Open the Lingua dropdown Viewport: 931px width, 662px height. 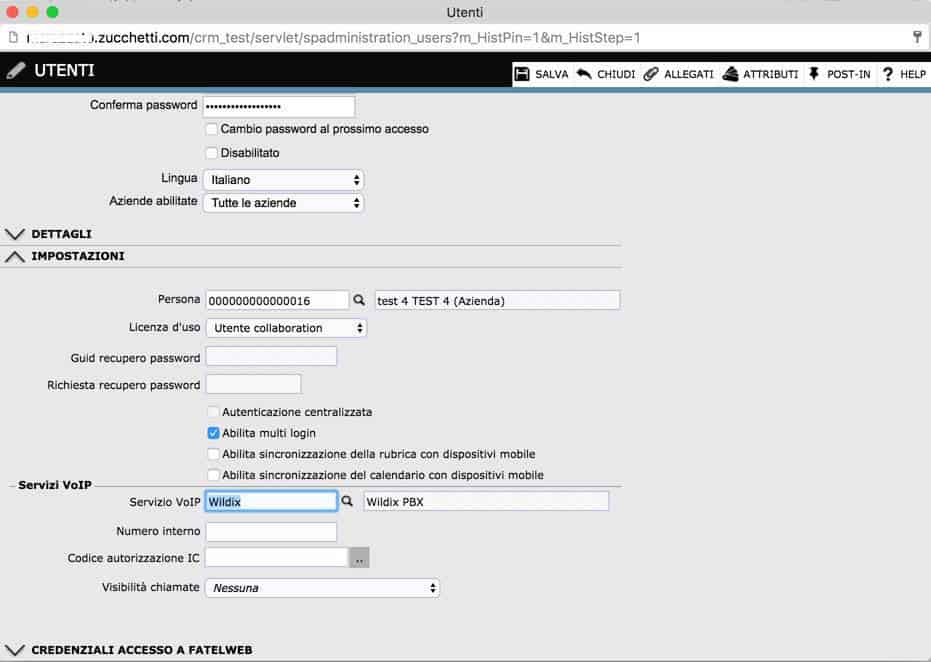click(283, 180)
